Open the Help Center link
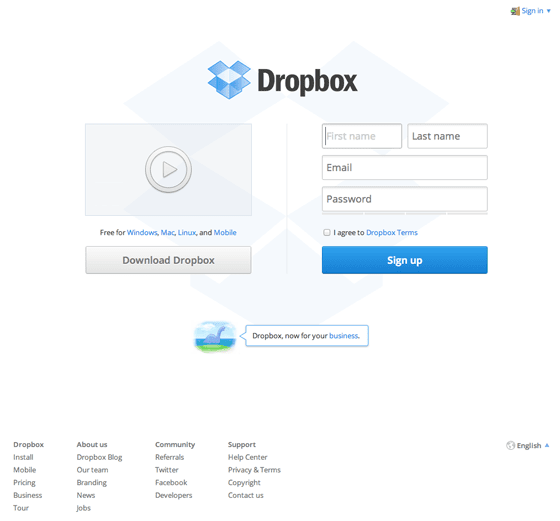The image size is (560, 521). 248,457
